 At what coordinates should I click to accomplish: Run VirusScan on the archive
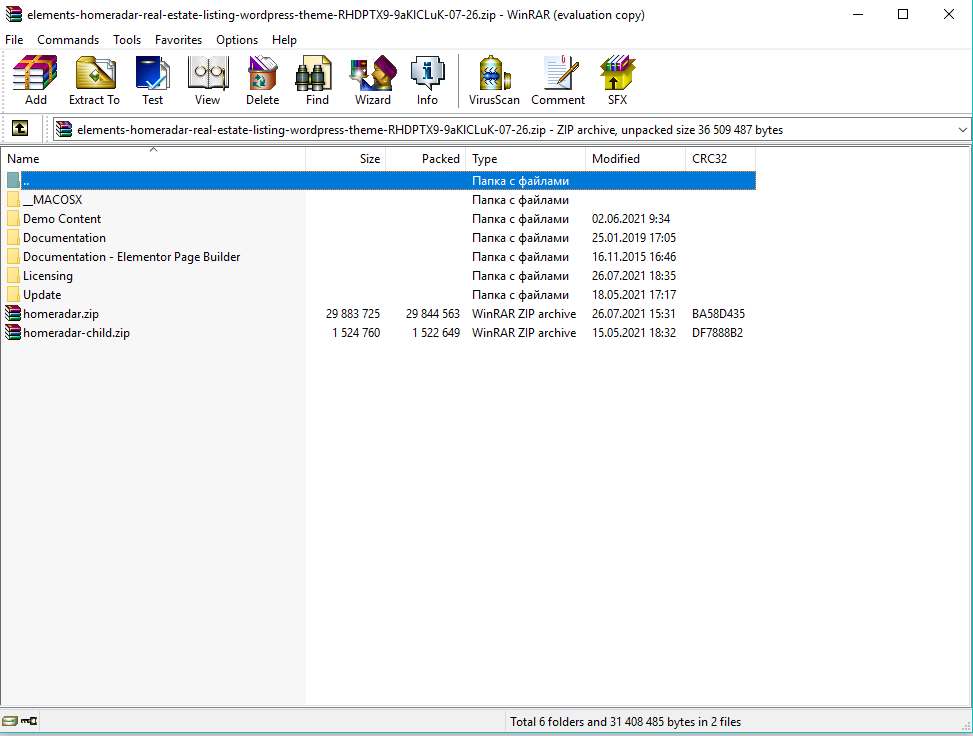(494, 80)
